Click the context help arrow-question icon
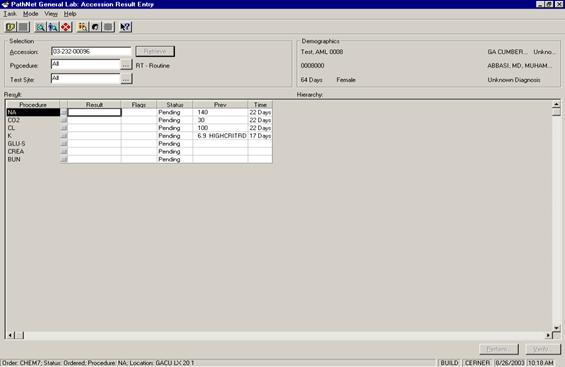Screen dimensions: 565x367 125,27
